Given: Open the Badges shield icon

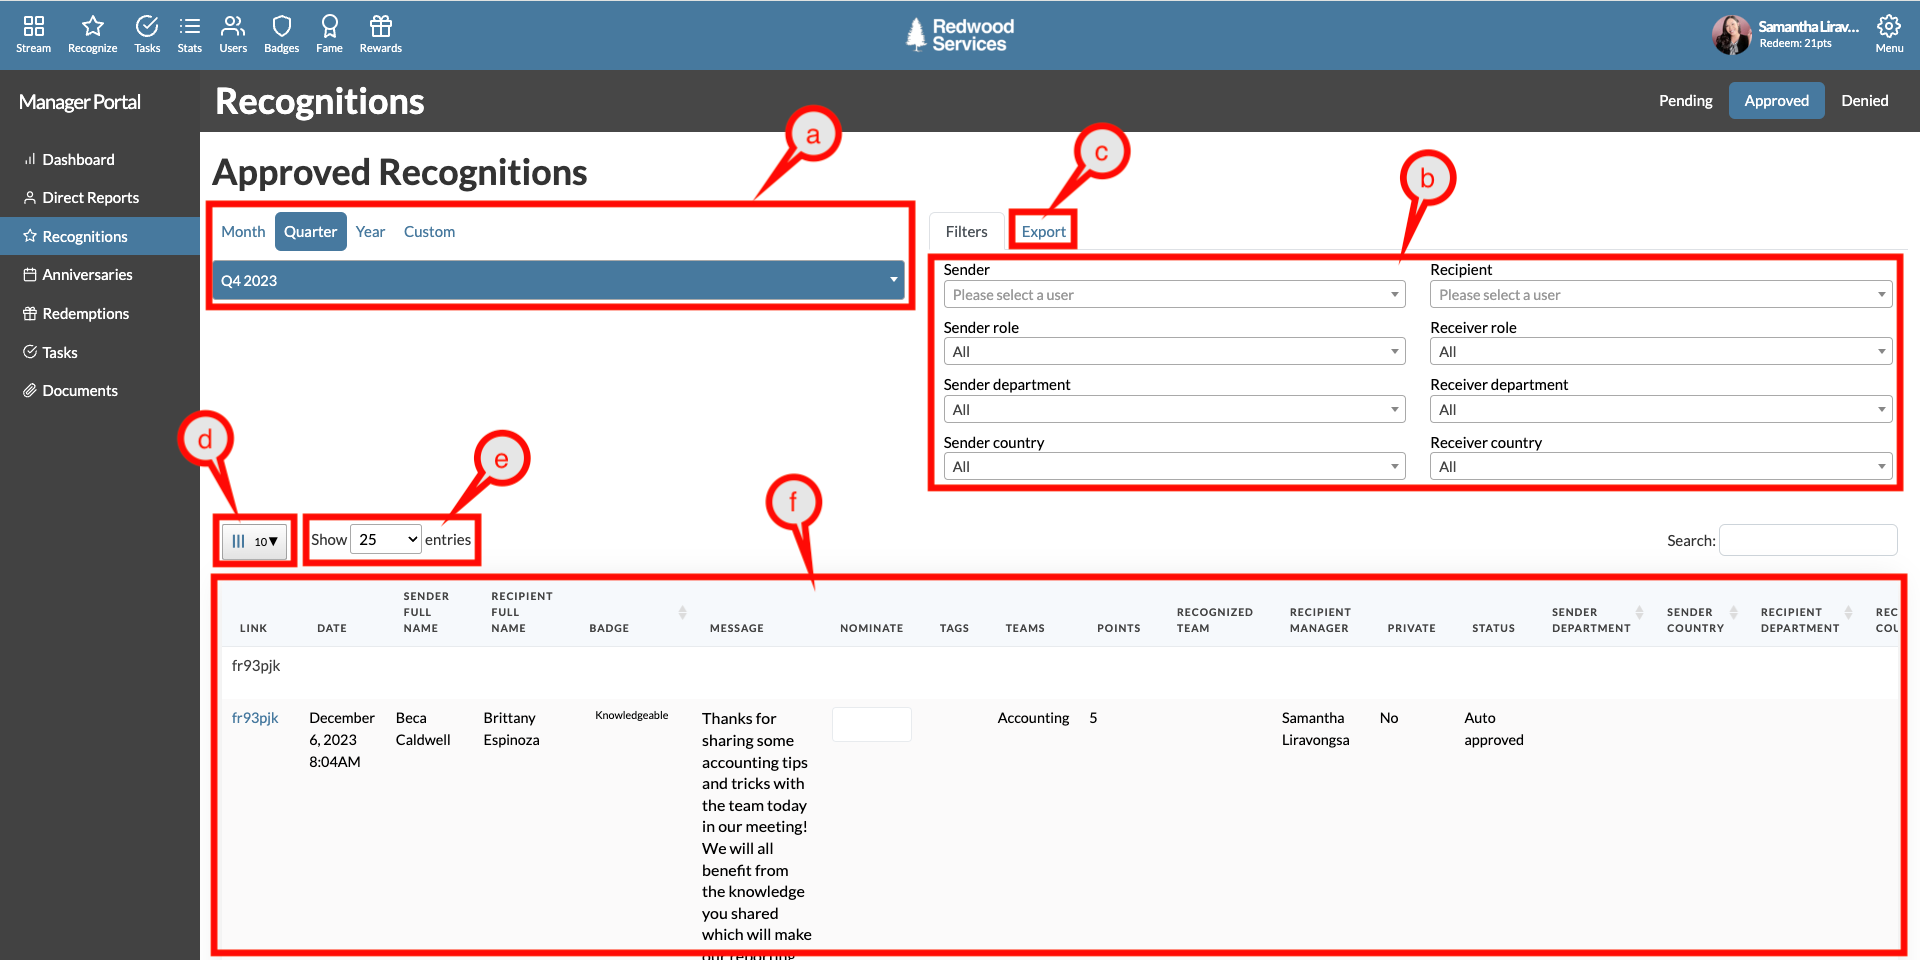Looking at the screenshot, I should tap(281, 34).
